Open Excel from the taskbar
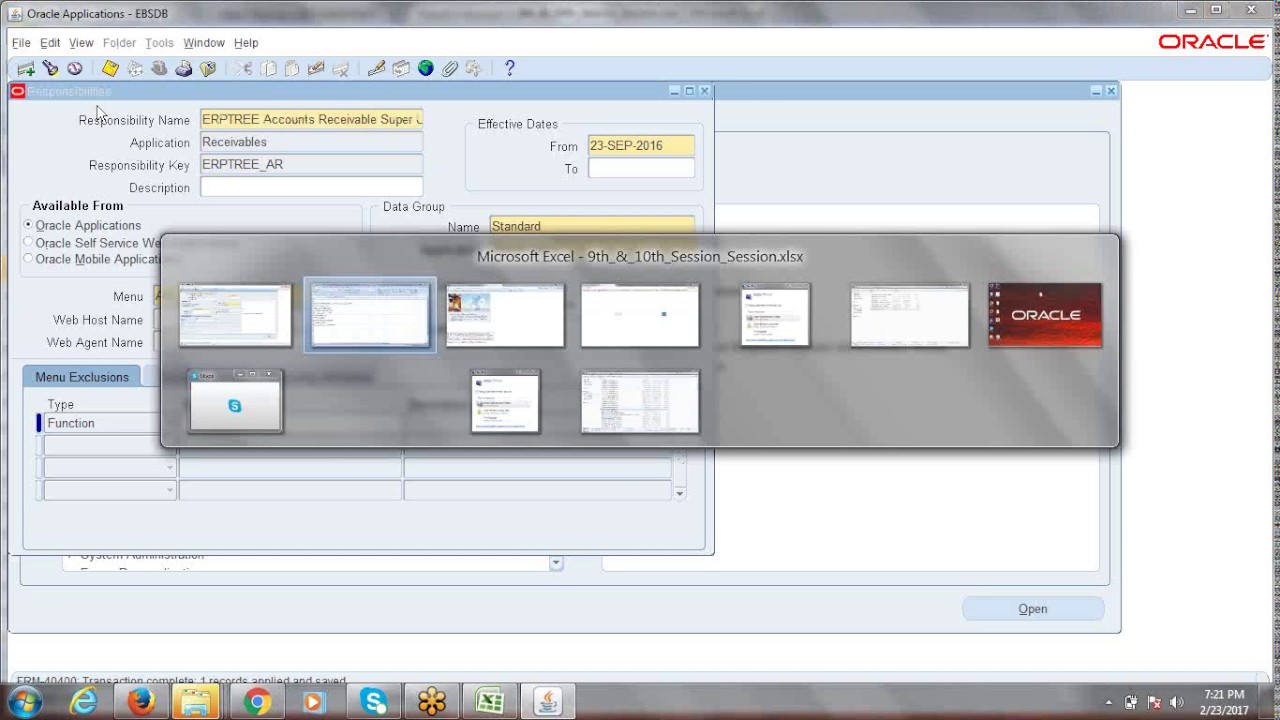This screenshot has width=1280, height=720. coord(490,702)
